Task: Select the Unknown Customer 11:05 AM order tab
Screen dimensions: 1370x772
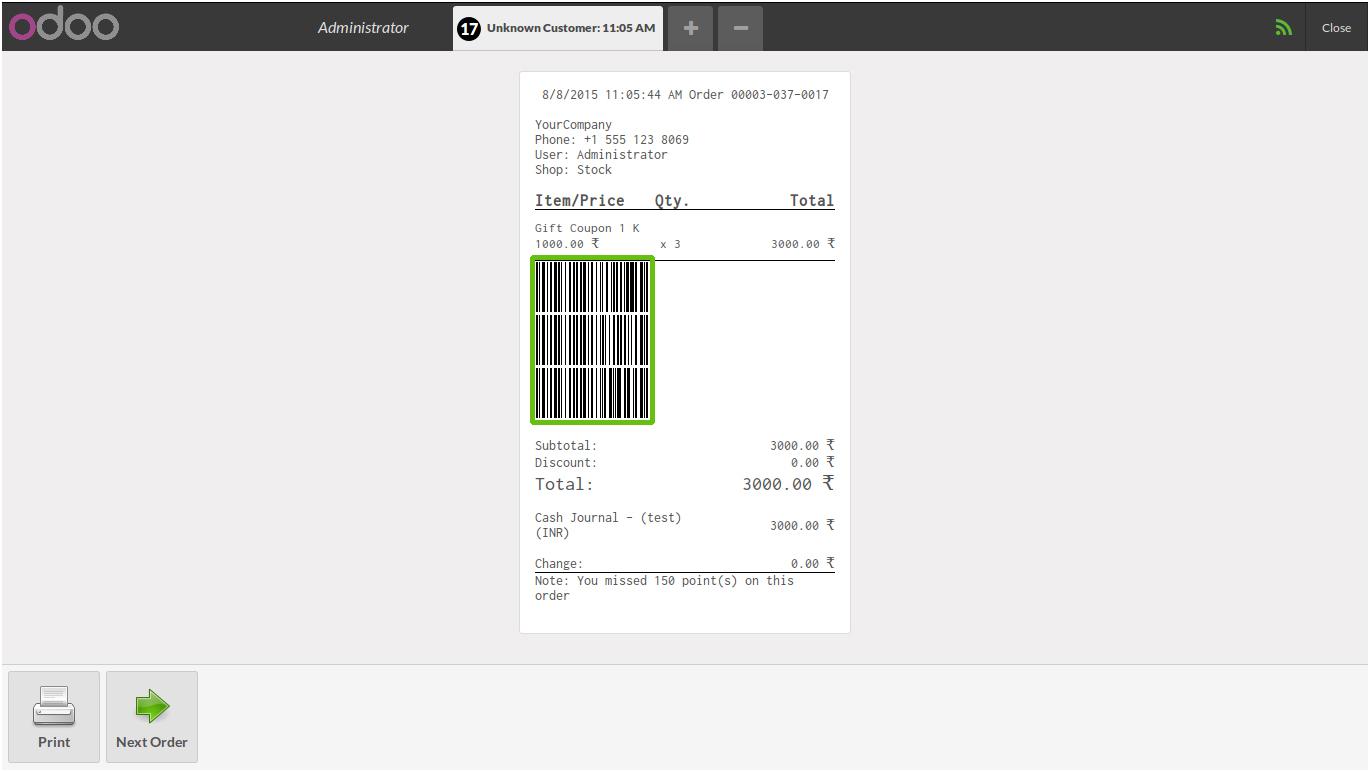Action: [558, 28]
